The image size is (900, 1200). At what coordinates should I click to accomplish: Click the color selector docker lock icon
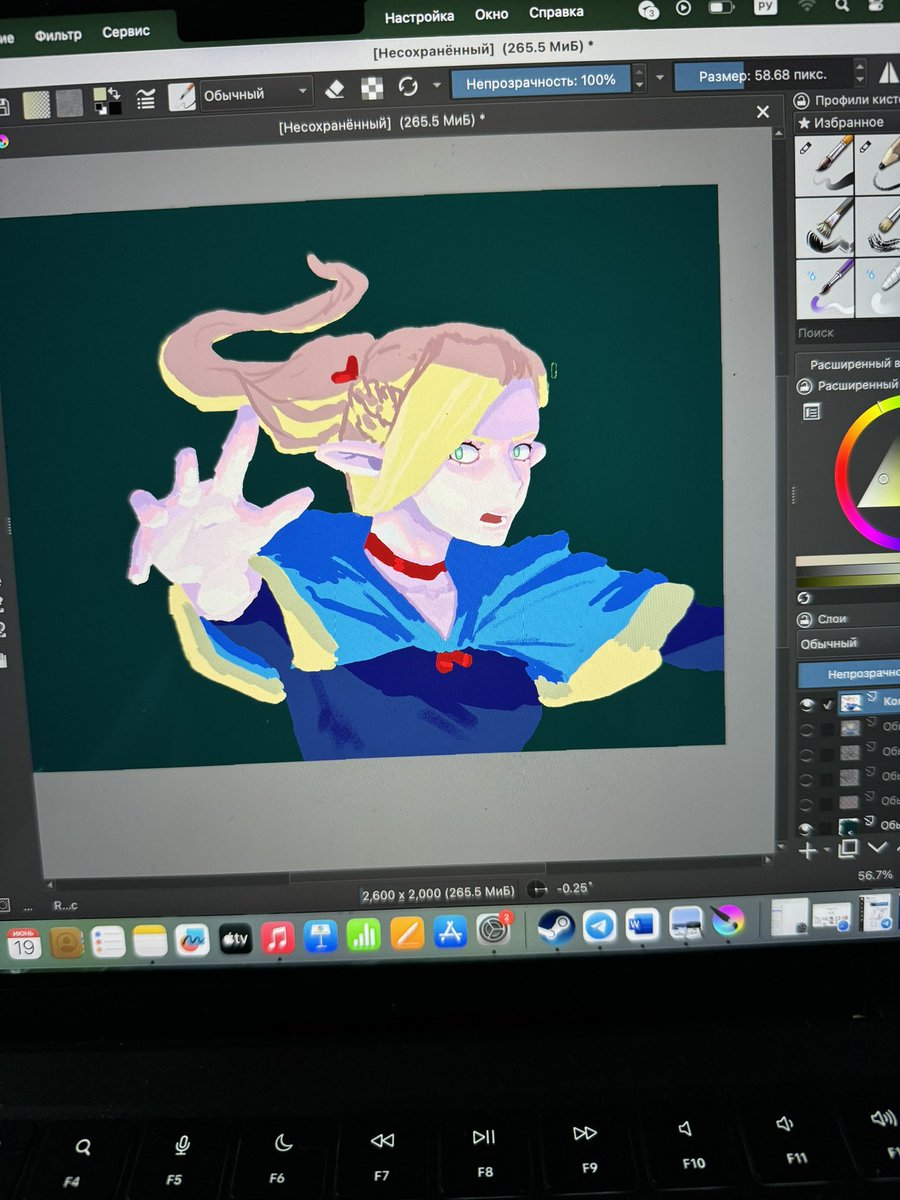coord(804,386)
